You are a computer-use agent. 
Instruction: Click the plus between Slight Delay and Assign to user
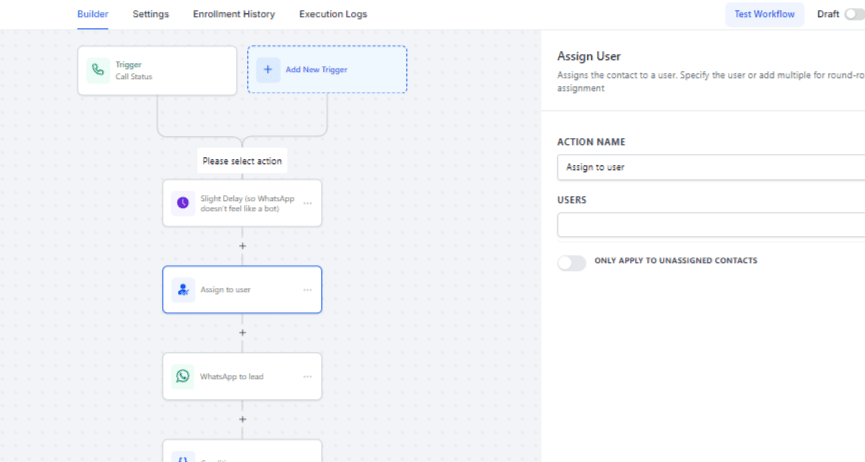242,246
